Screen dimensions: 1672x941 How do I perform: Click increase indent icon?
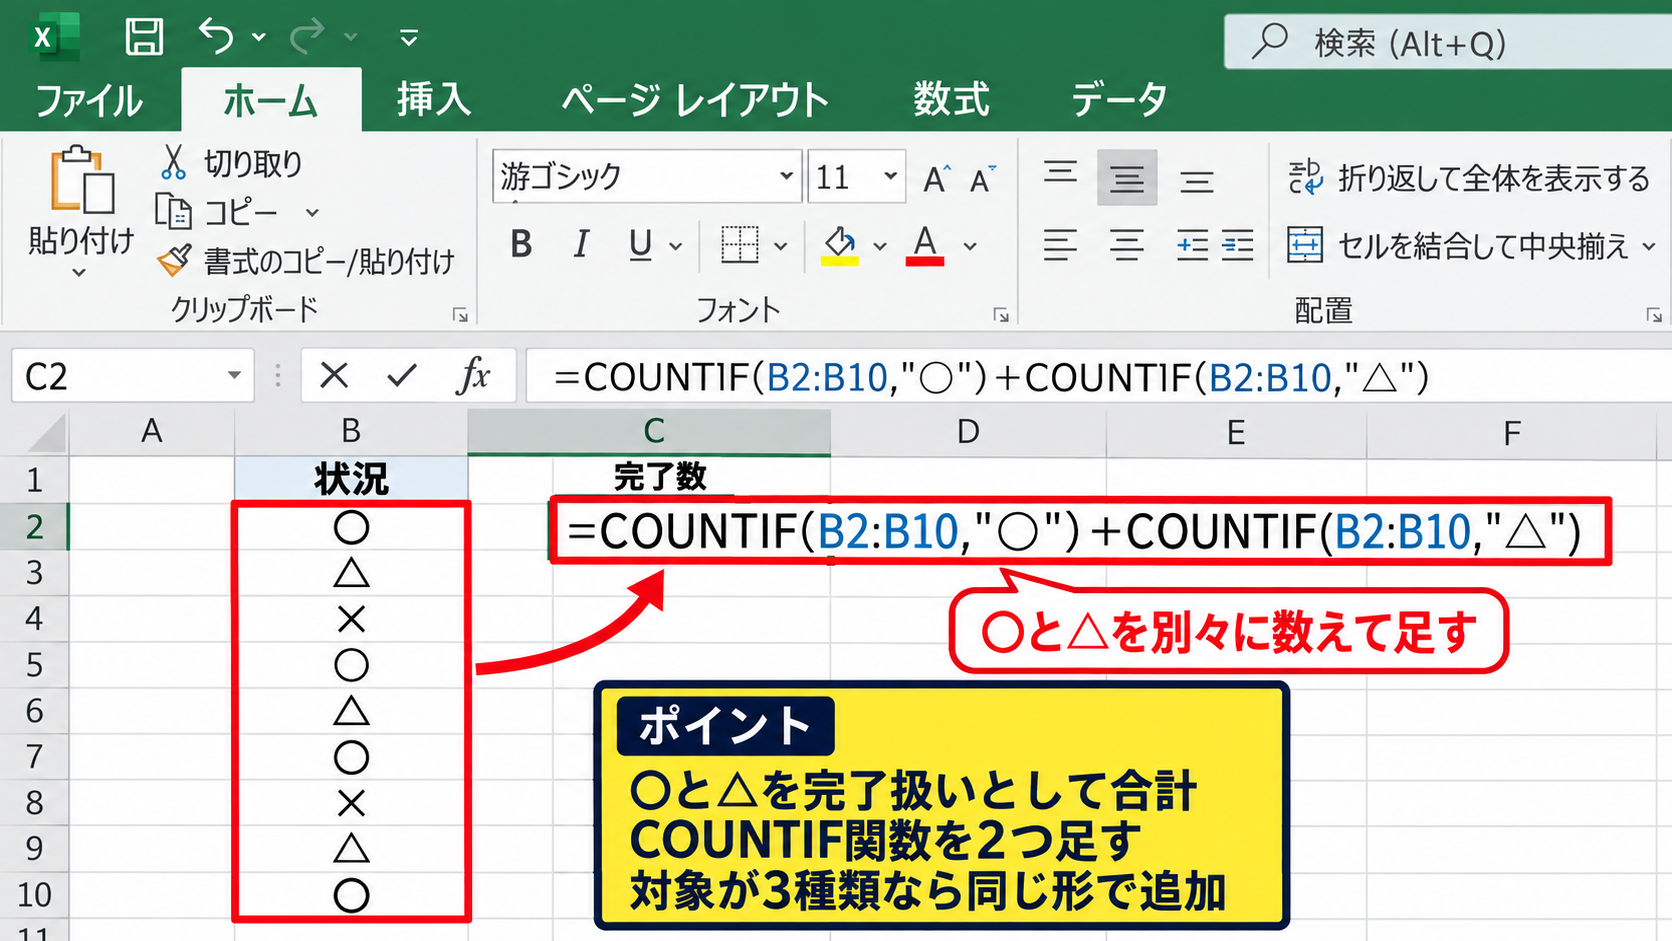(1237, 245)
